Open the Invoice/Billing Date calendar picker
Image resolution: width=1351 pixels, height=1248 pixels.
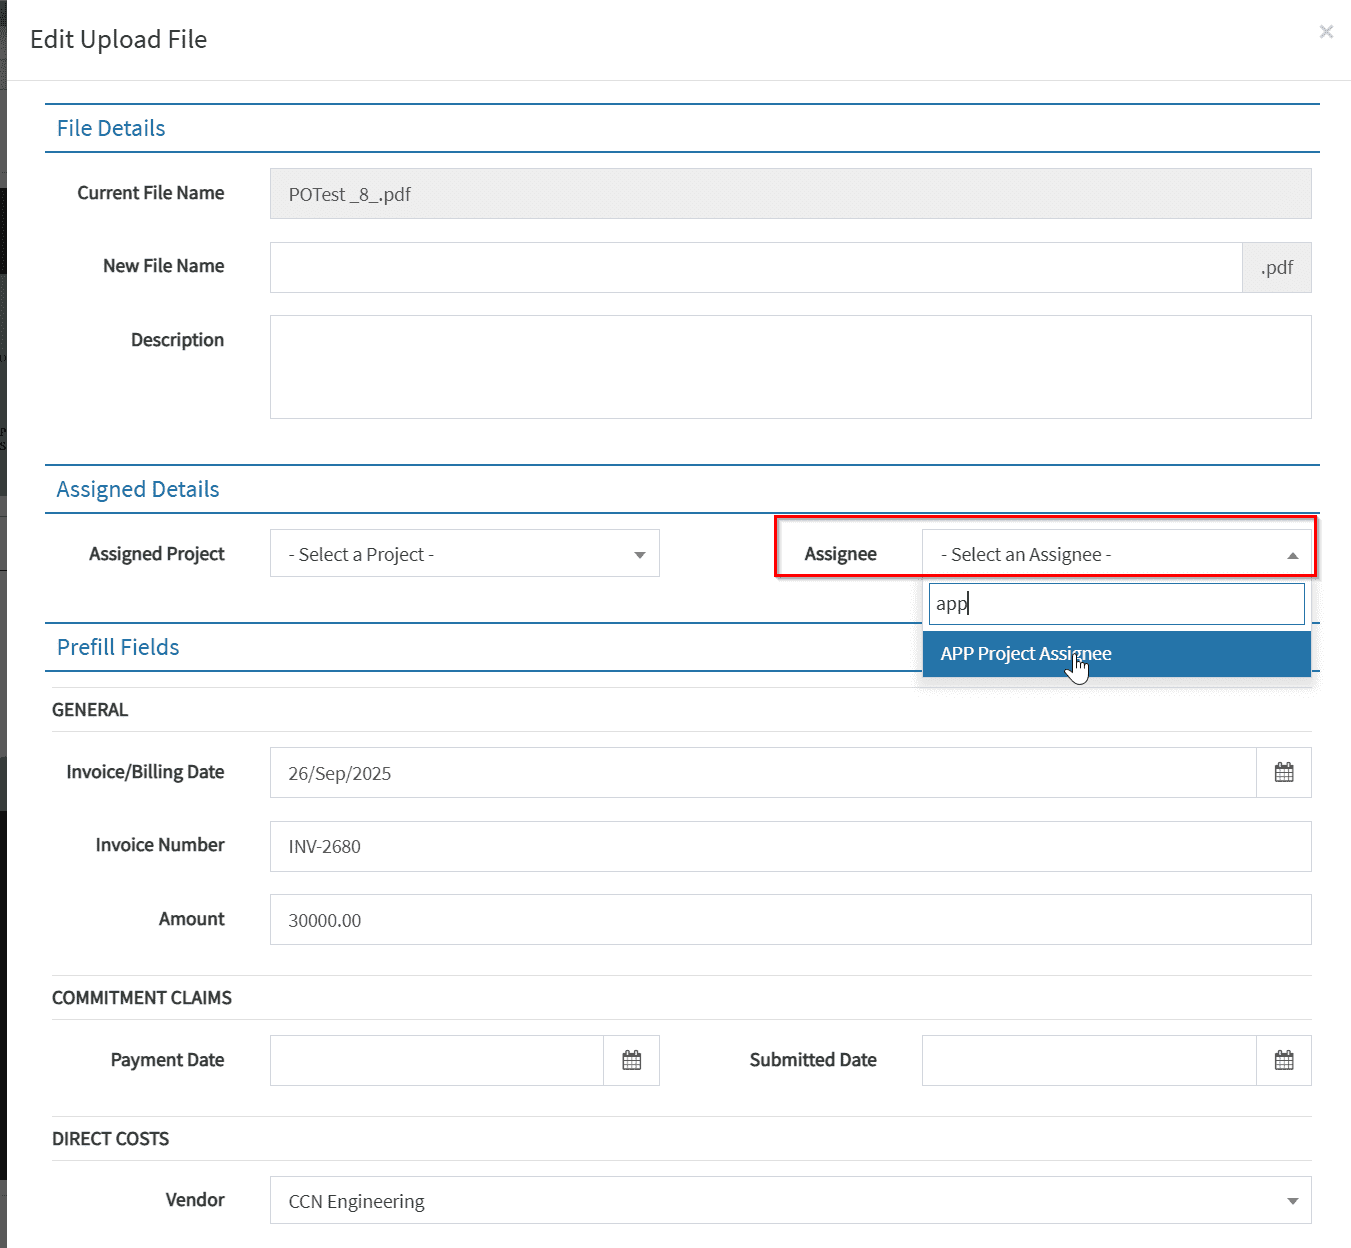1284,773
